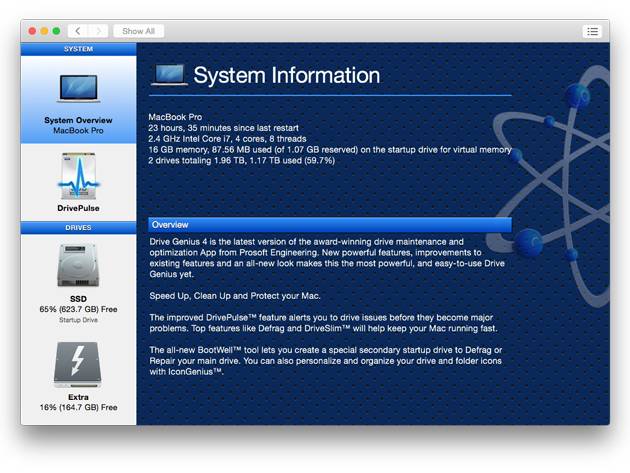Click the laptop icon beside System Information
Screen dimensions: 630x473
coord(169,75)
